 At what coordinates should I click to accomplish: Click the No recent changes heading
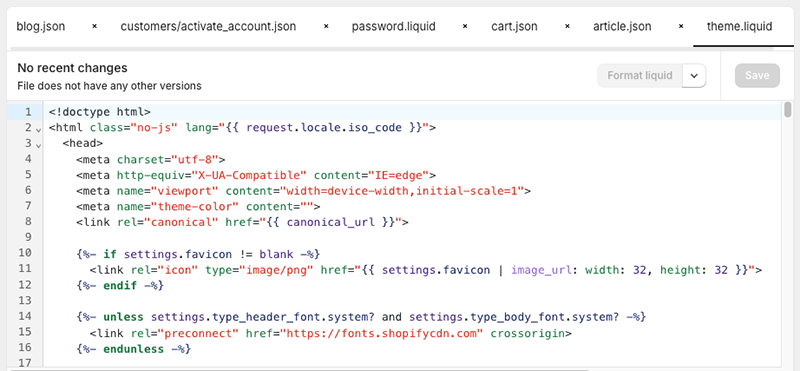72,68
